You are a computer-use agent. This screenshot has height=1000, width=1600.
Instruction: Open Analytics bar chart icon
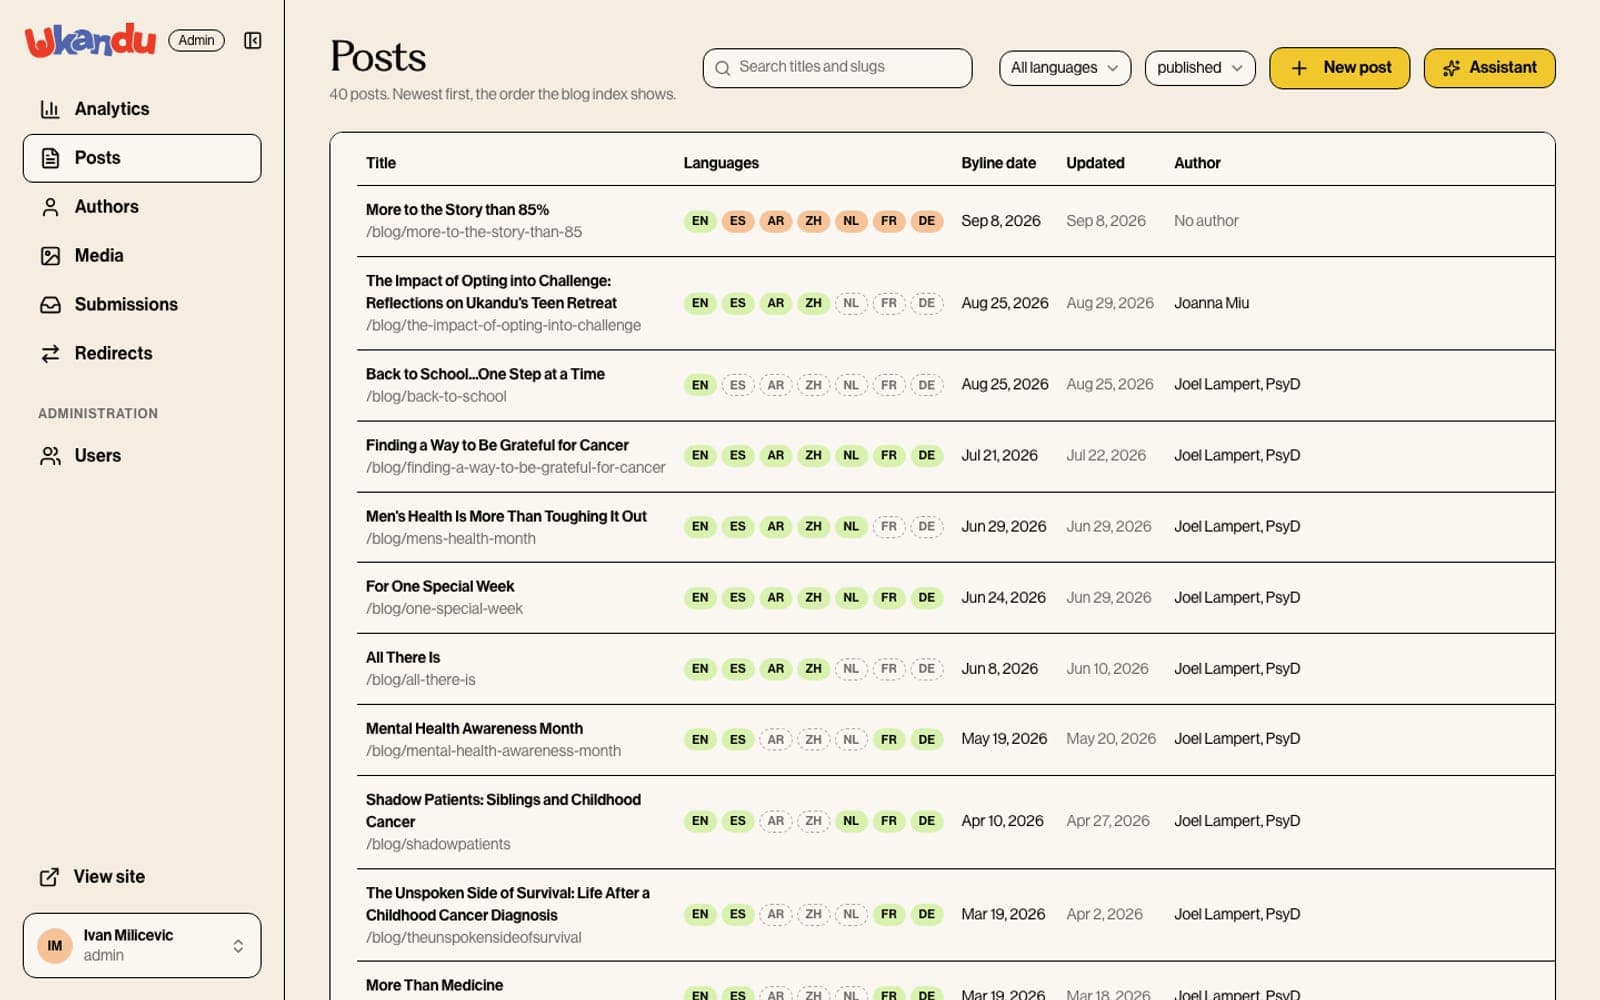coord(50,109)
